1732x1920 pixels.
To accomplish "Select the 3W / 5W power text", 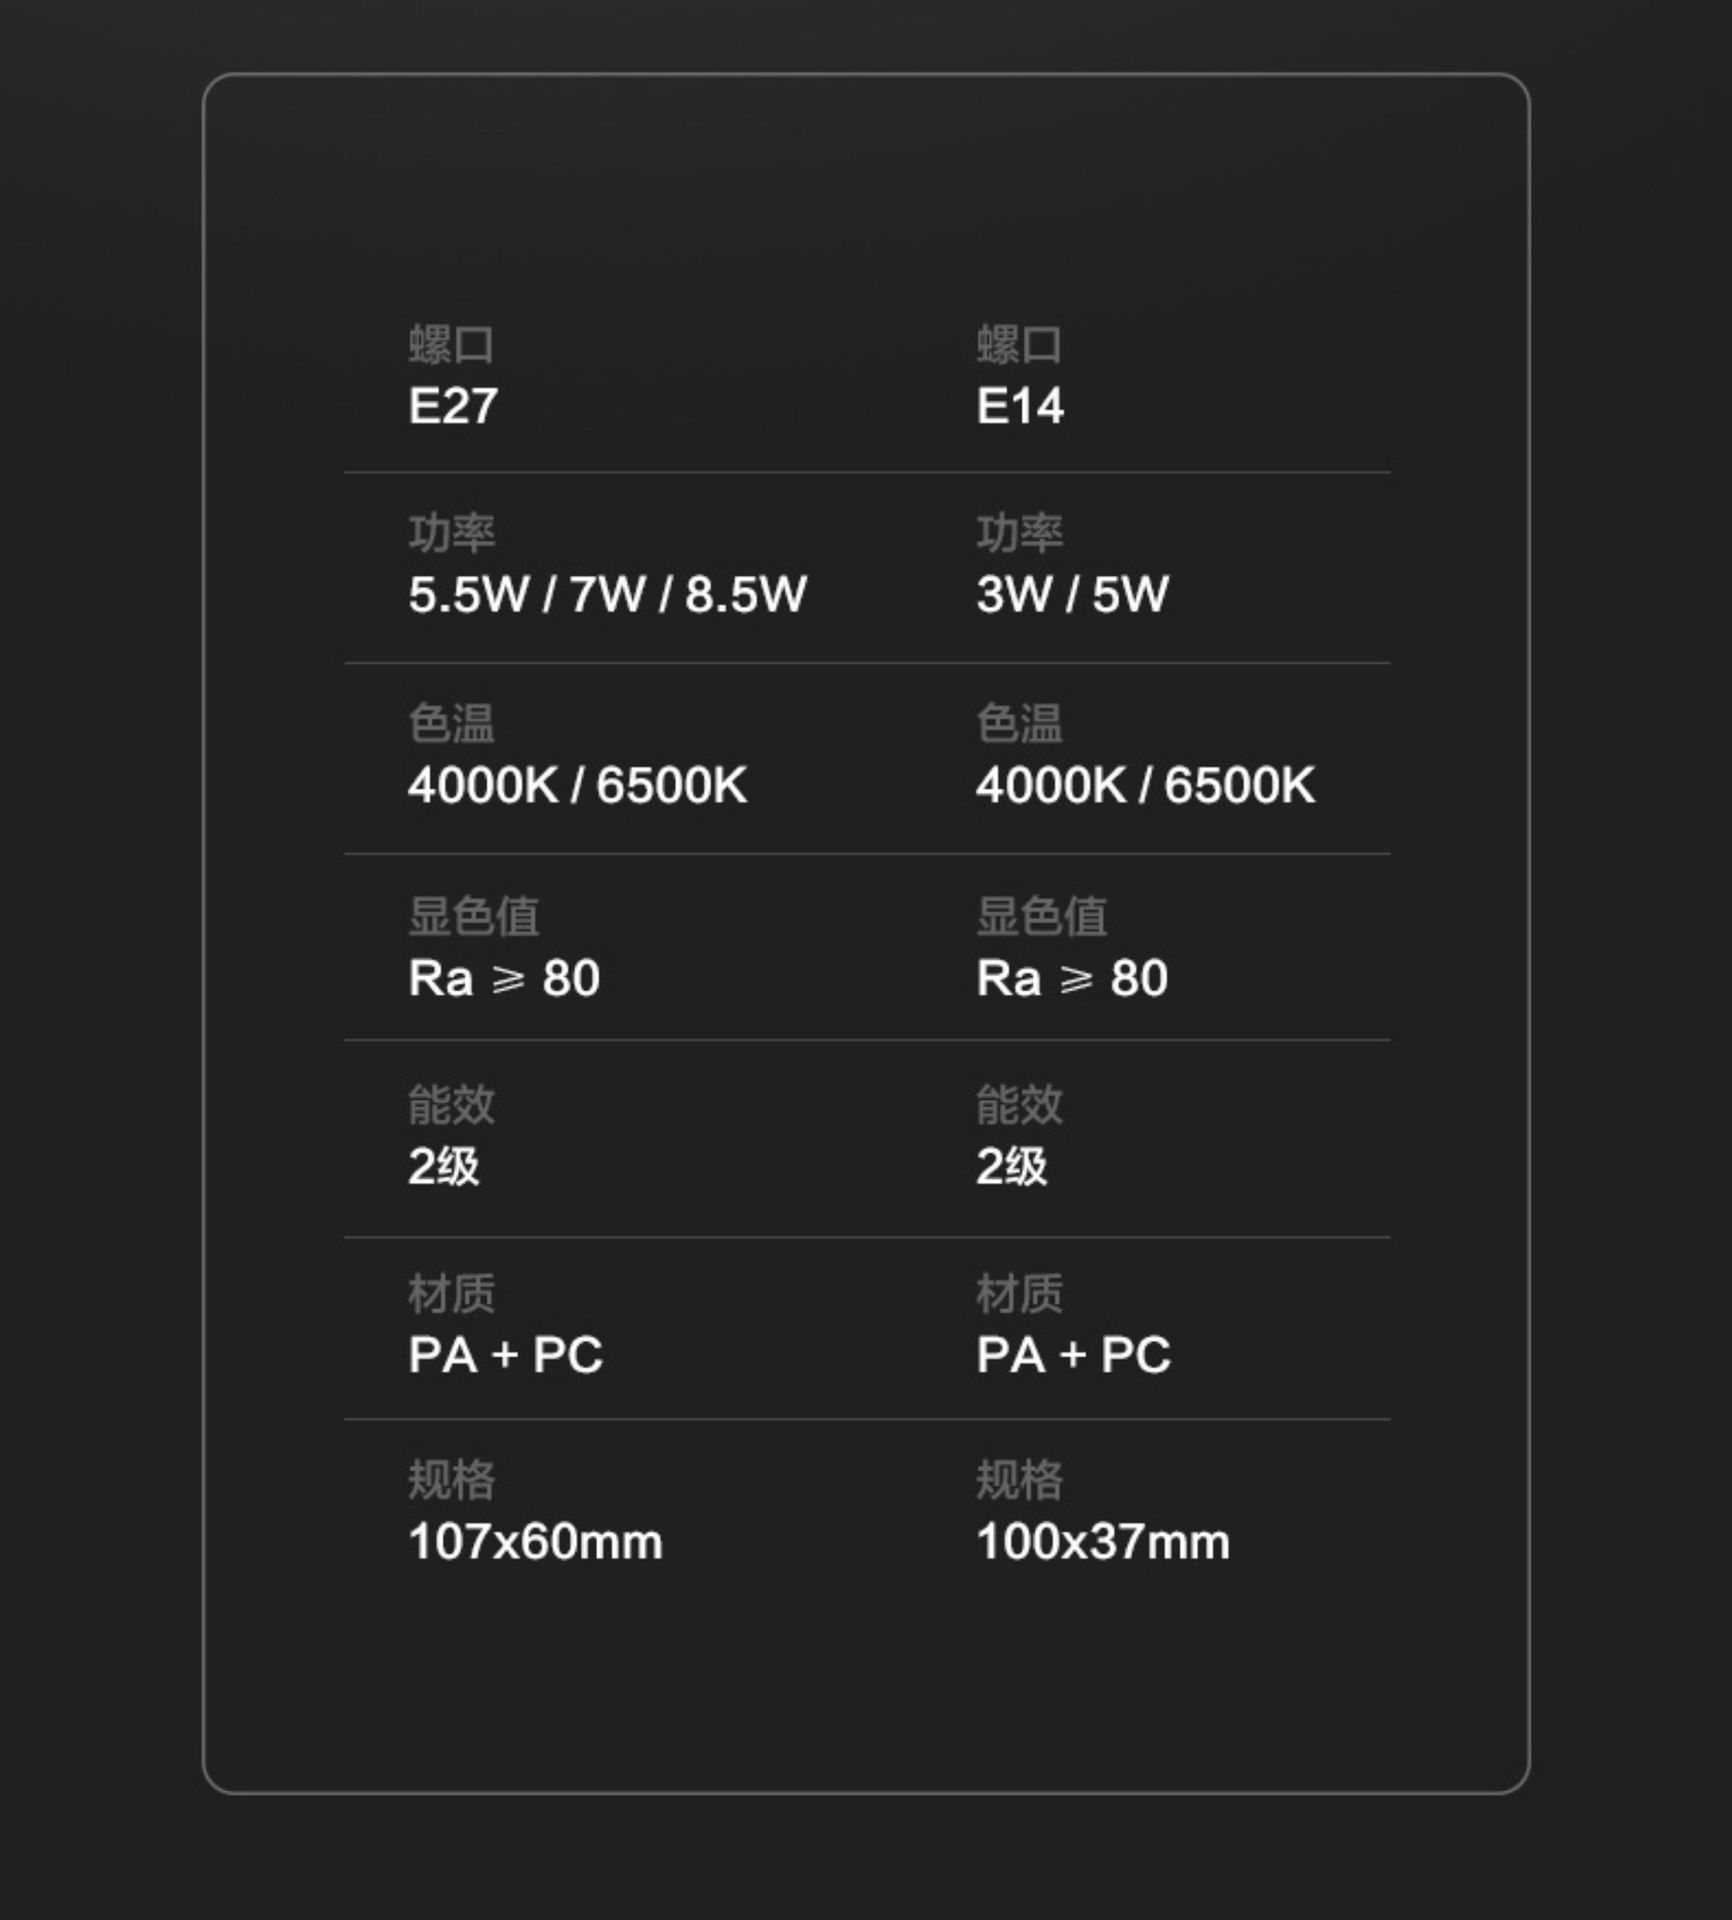I will (x=1072, y=594).
